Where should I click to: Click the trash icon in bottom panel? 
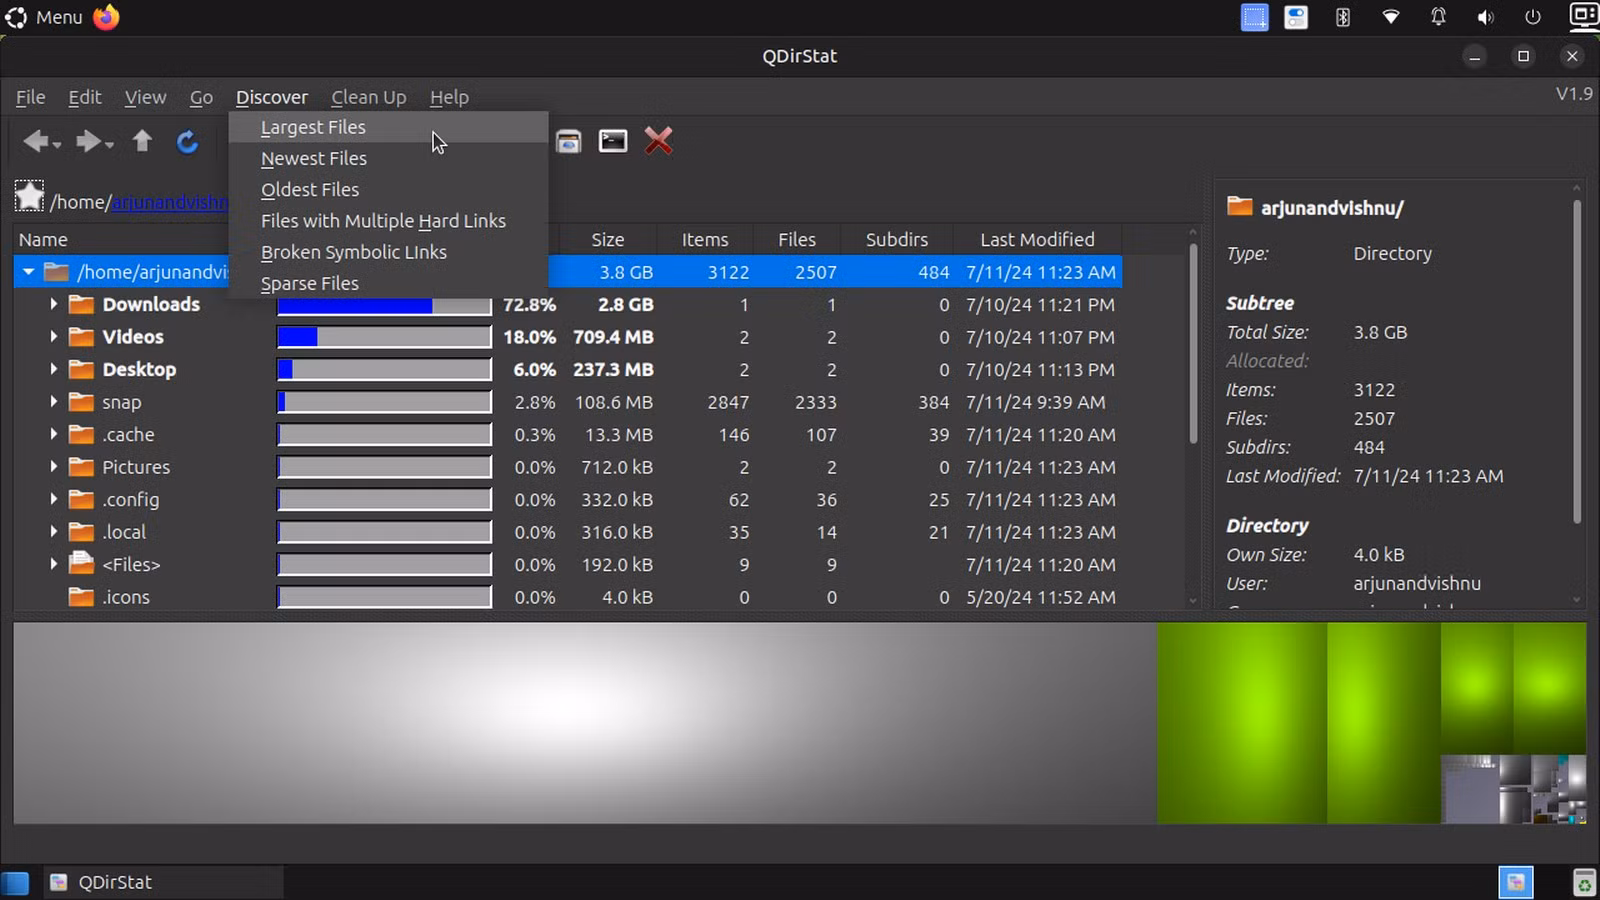click(1584, 882)
